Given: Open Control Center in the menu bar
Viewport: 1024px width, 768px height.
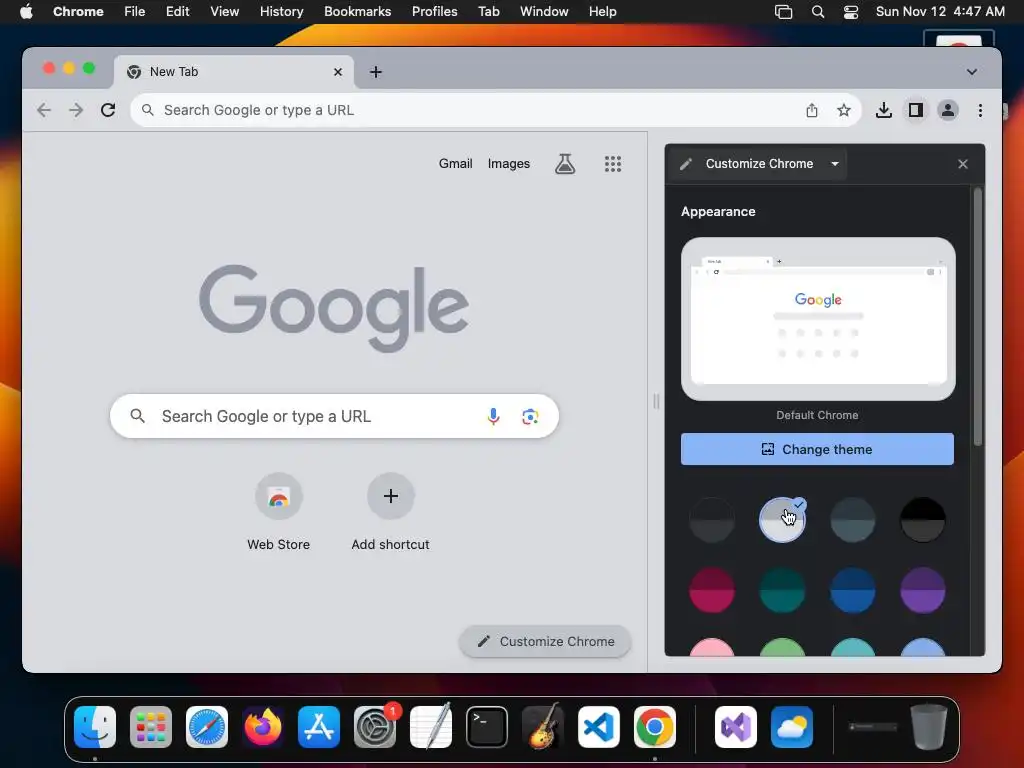Looking at the screenshot, I should click(x=850, y=12).
